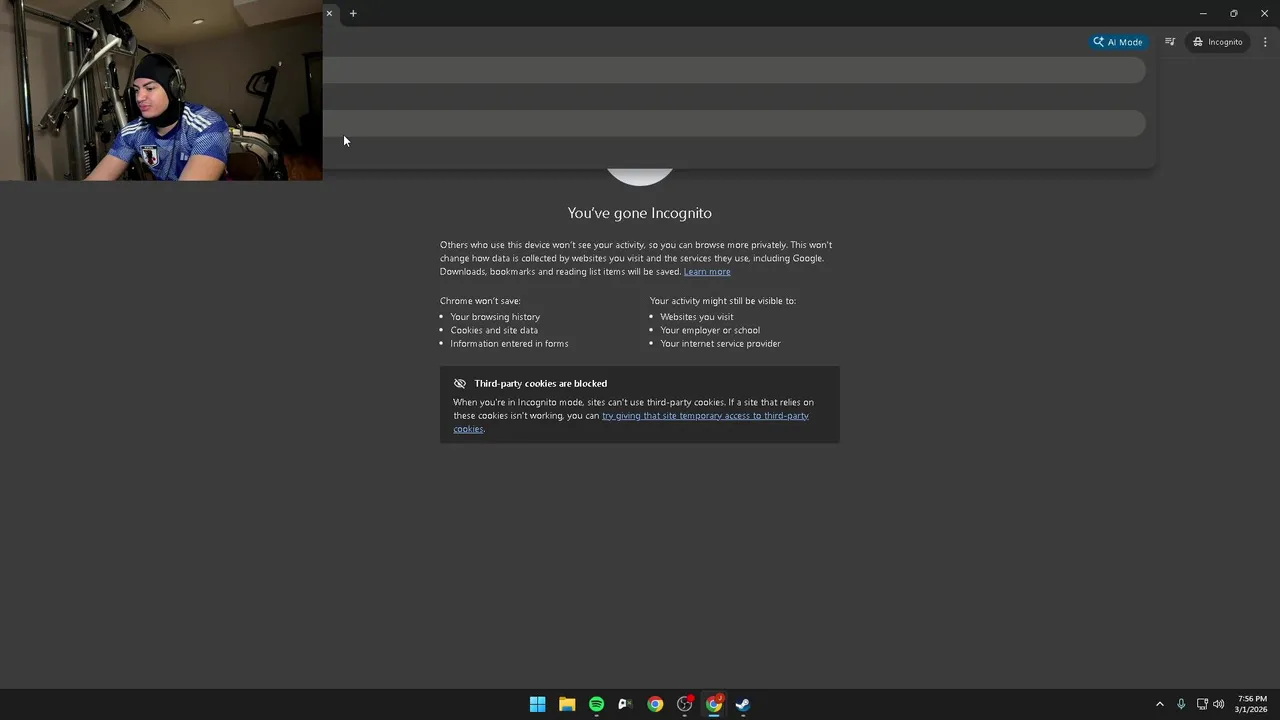Activate the AI Mode button
Screen dimensions: 1280x720
pos(1118,42)
